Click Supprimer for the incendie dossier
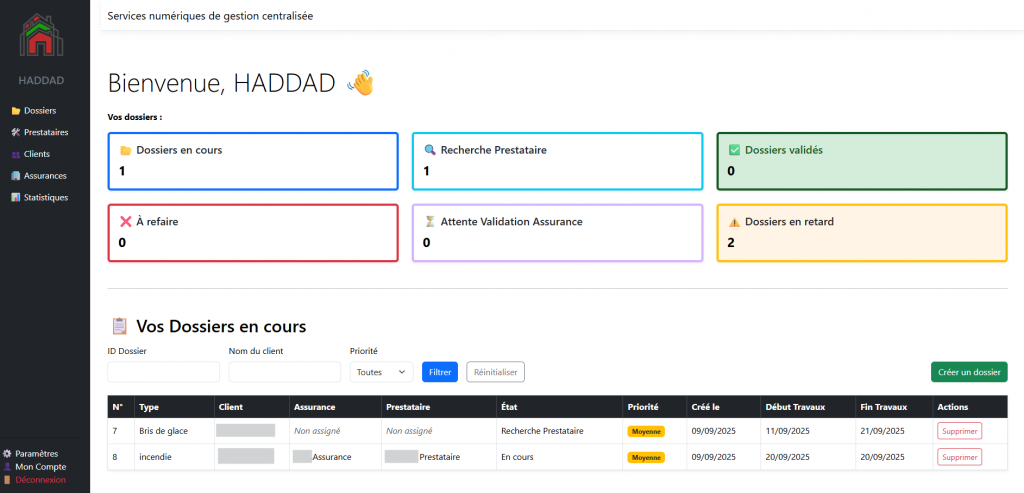 click(x=959, y=457)
